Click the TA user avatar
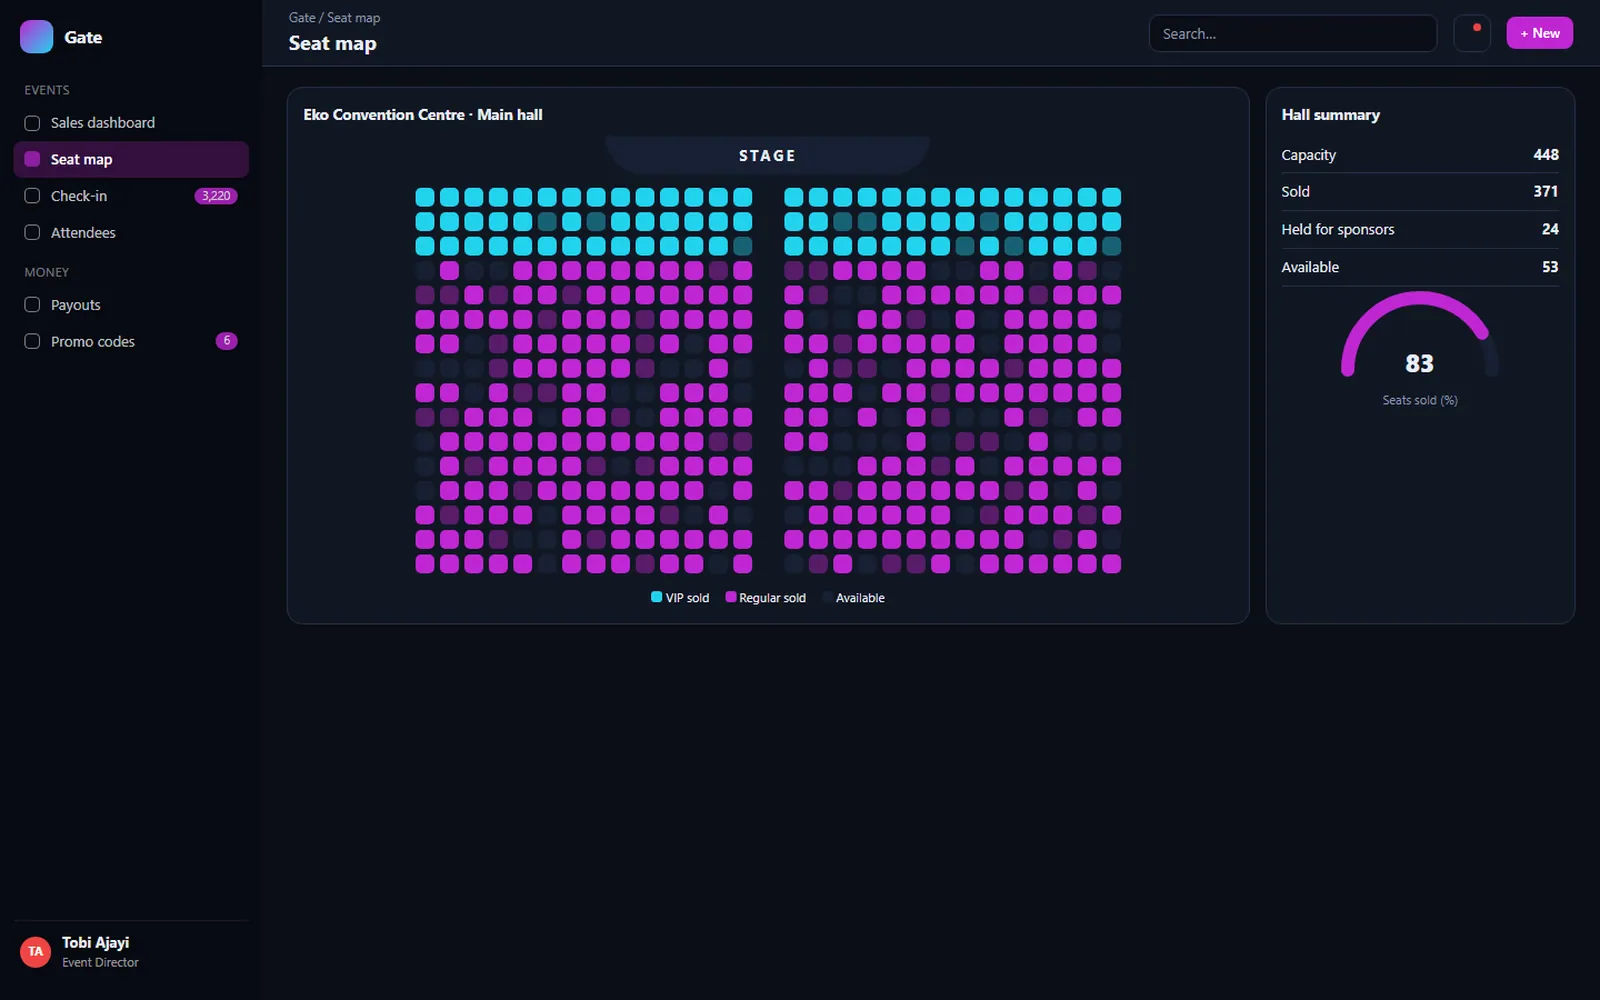This screenshot has height=1000, width=1600. tap(35, 952)
